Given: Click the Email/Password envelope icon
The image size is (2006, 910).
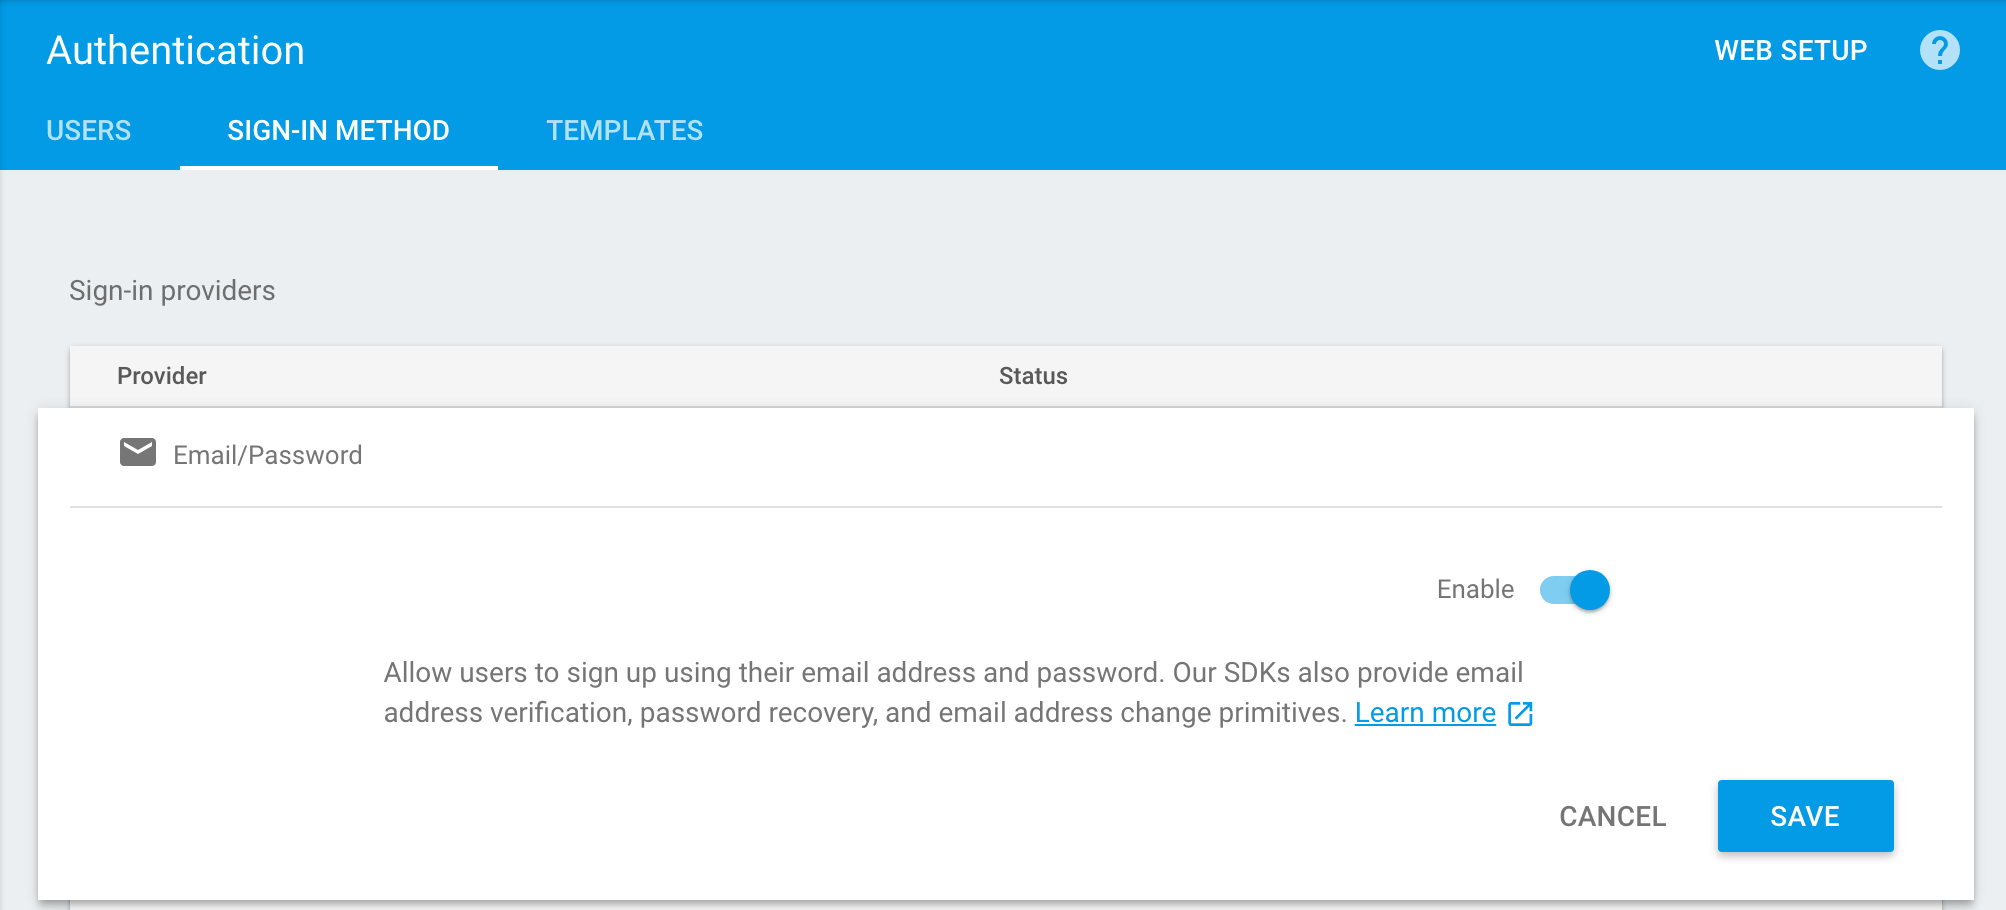Looking at the screenshot, I should [x=138, y=453].
